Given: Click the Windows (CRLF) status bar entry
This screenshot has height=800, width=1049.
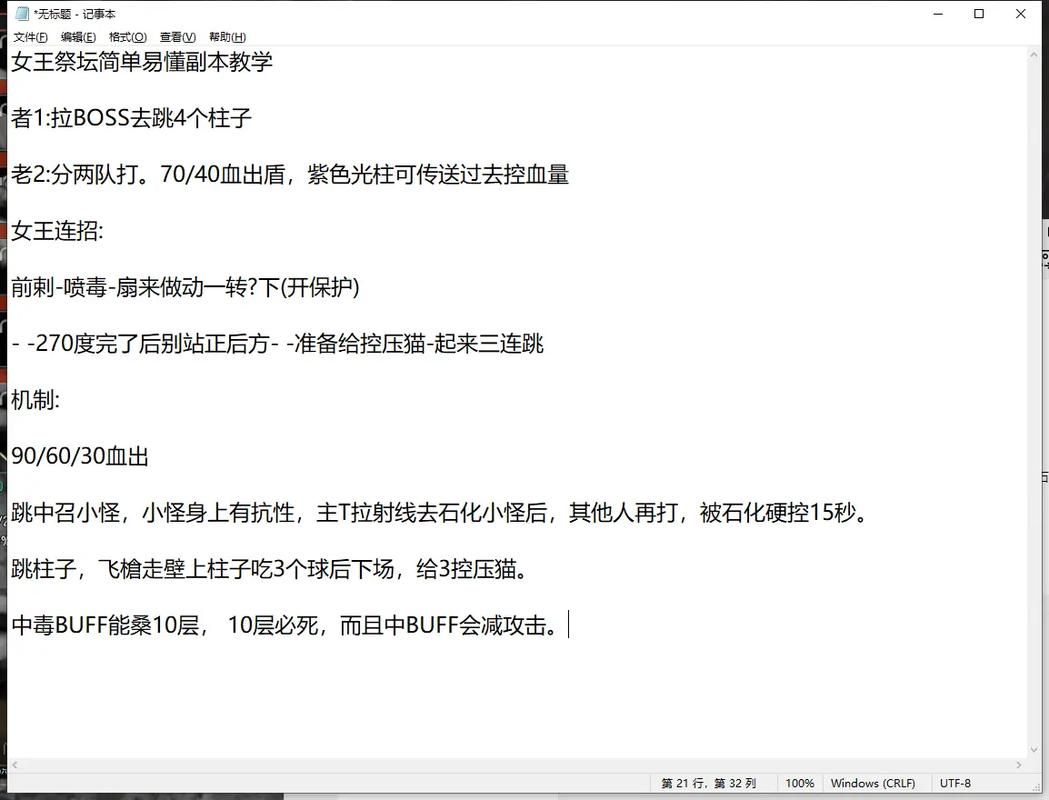Looking at the screenshot, I should click(x=873, y=783).
